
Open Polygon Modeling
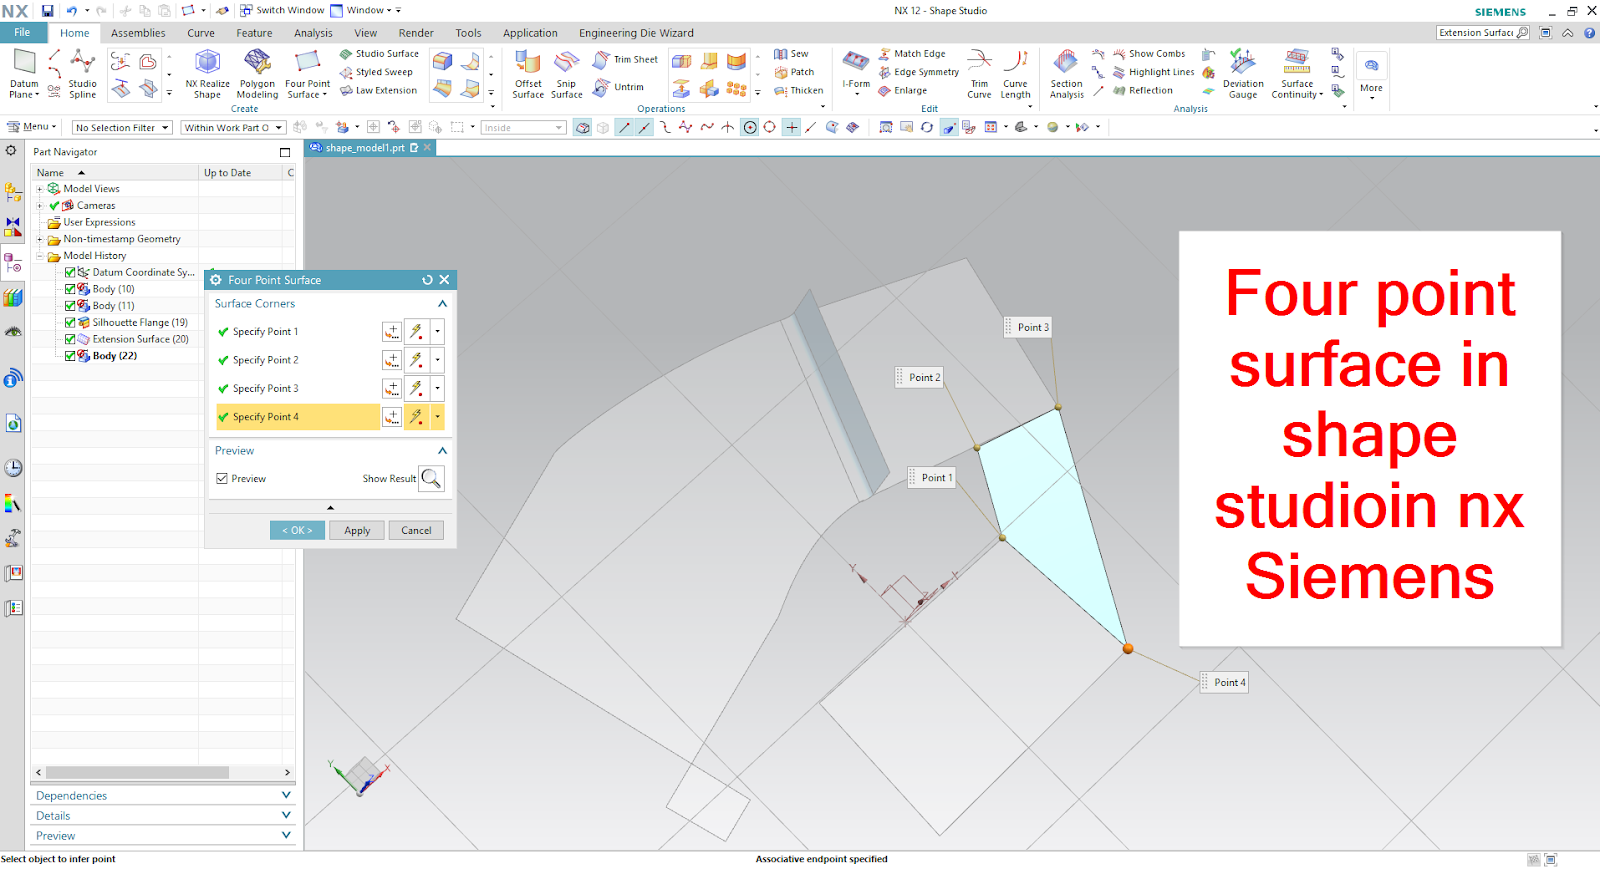click(257, 74)
